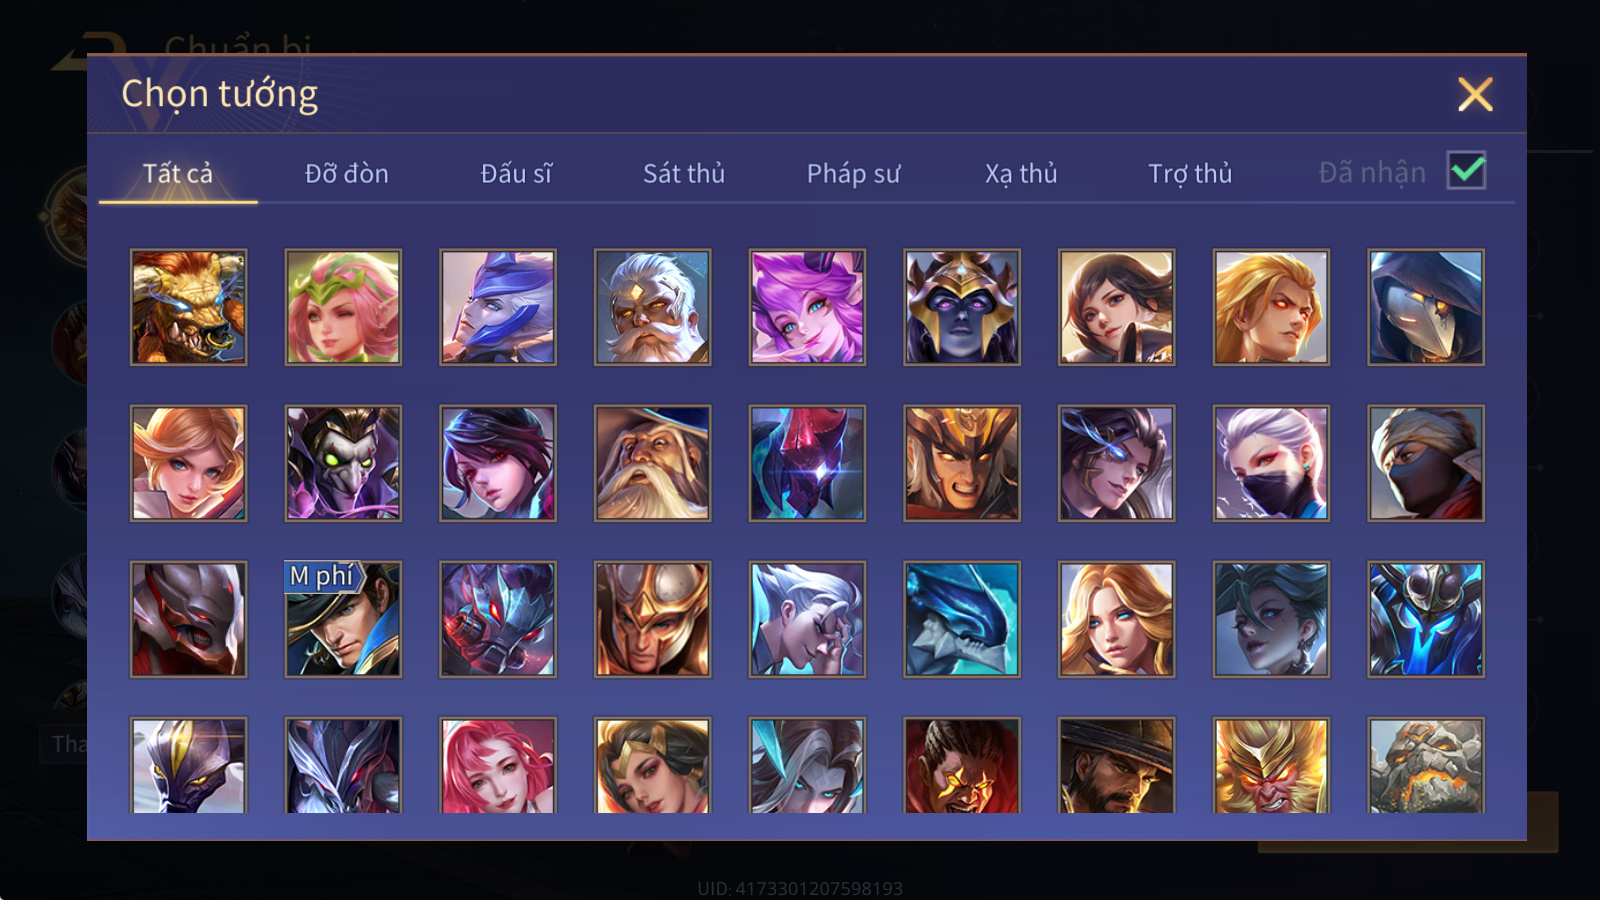This screenshot has height=900, width=1600.
Task: Pick the pink-haired fairy hero with green crown
Action: coord(343,307)
